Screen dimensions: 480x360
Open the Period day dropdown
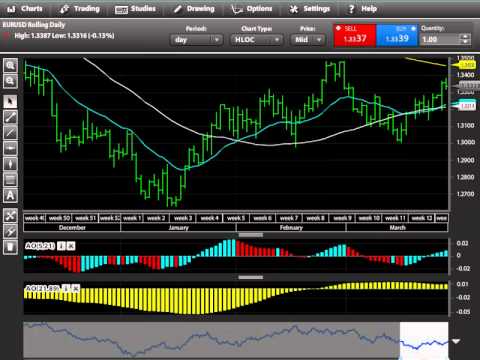click(x=196, y=40)
